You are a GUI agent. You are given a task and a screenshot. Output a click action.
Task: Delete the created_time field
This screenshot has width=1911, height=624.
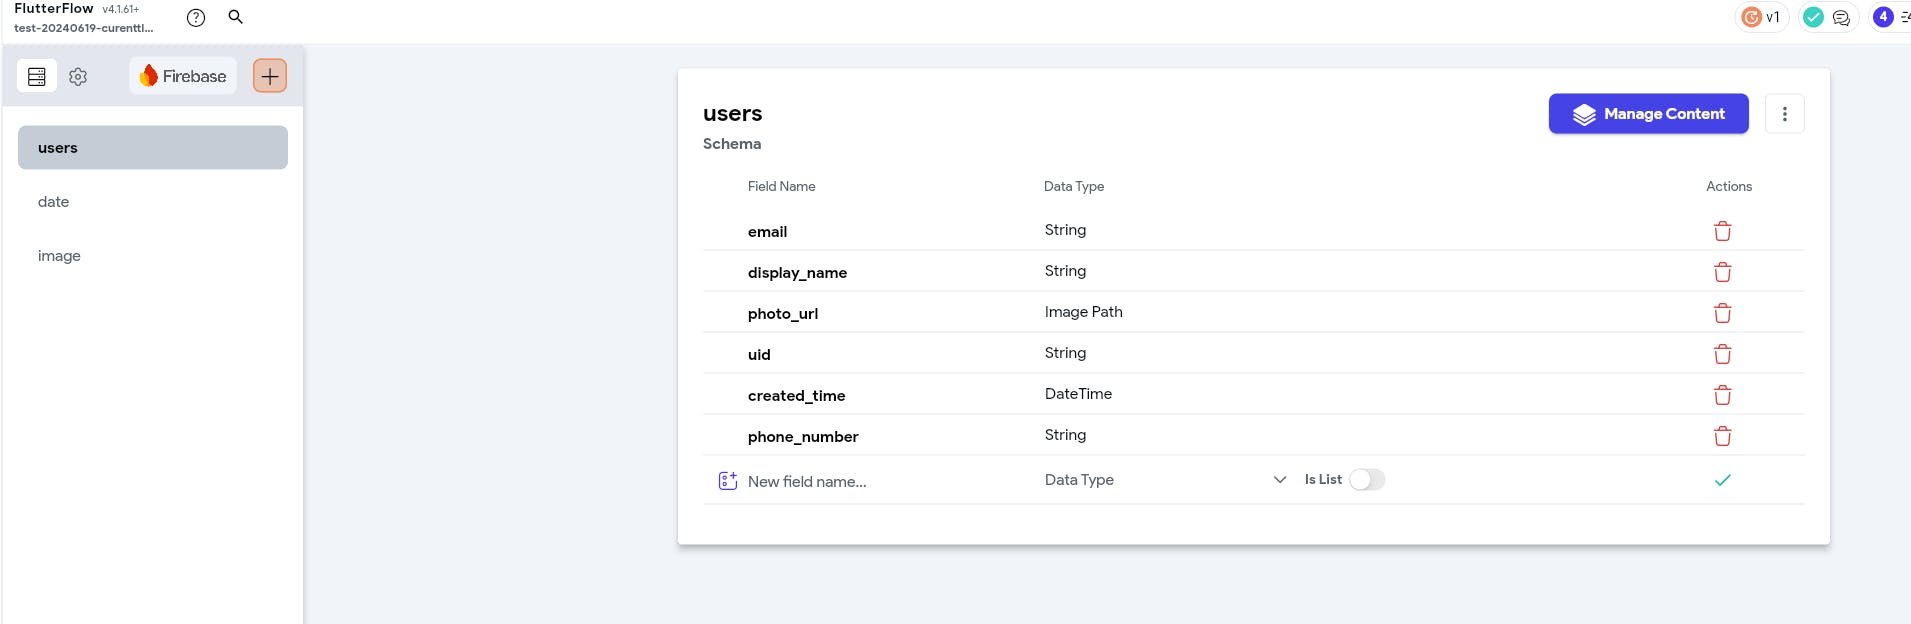1722,395
